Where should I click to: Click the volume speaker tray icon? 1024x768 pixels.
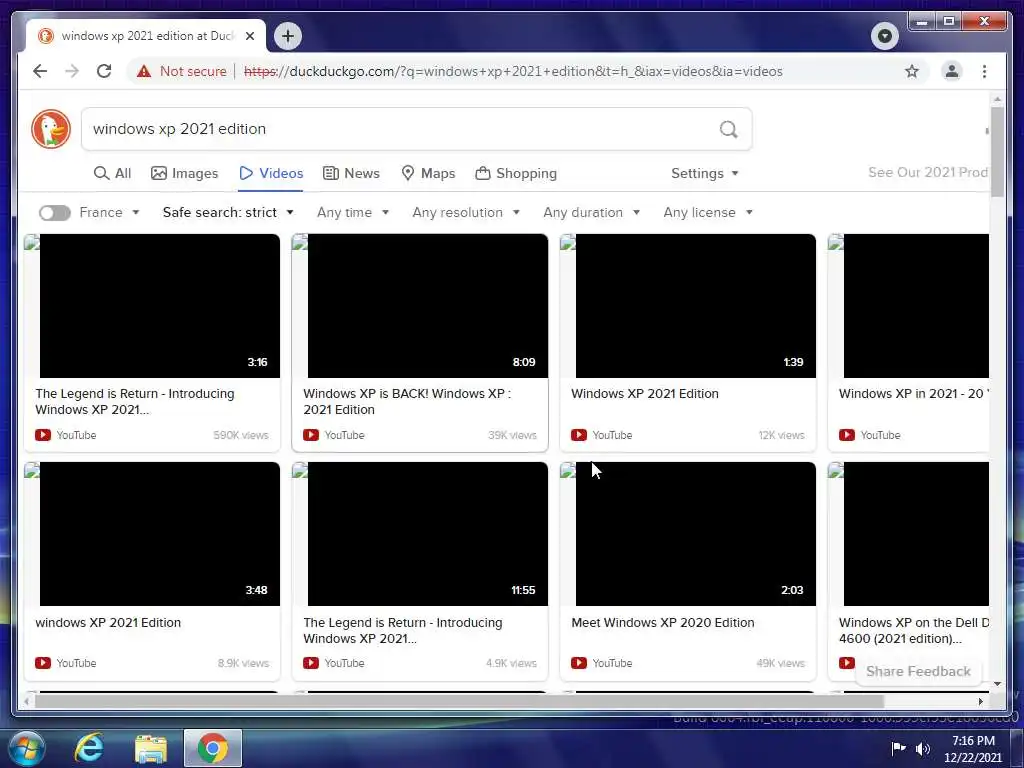[922, 749]
